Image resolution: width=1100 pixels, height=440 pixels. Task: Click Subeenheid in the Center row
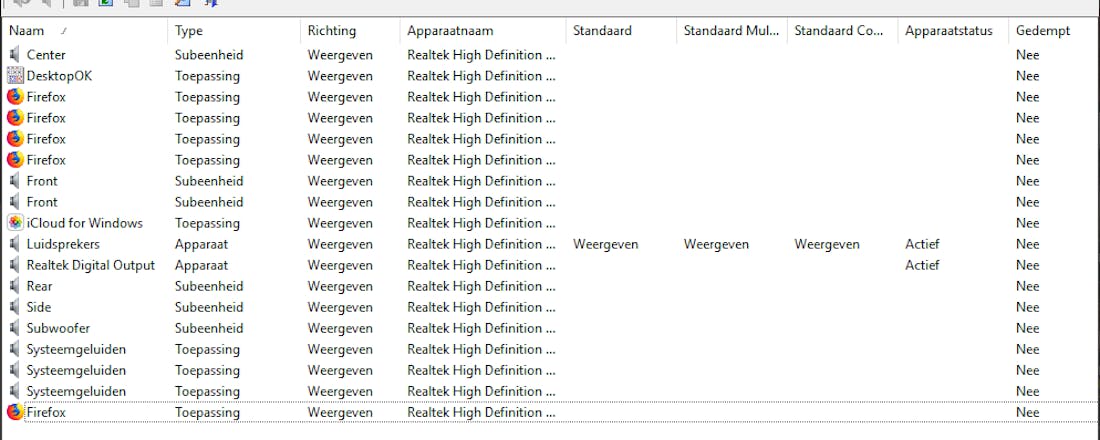pos(209,55)
